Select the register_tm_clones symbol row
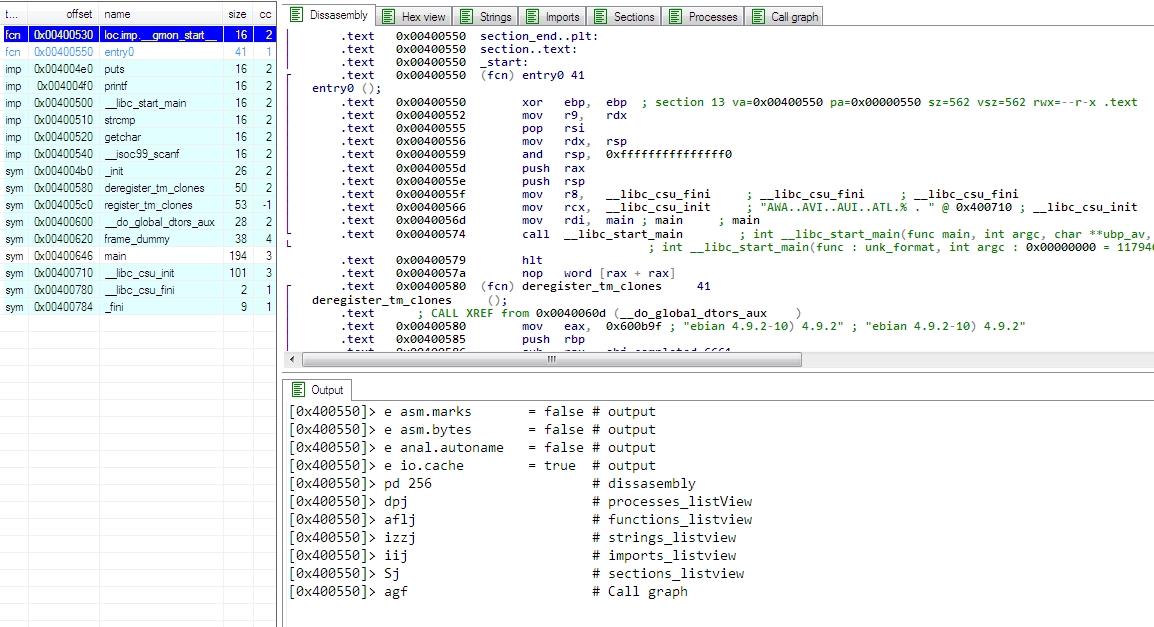1154x627 pixels. 138,205
